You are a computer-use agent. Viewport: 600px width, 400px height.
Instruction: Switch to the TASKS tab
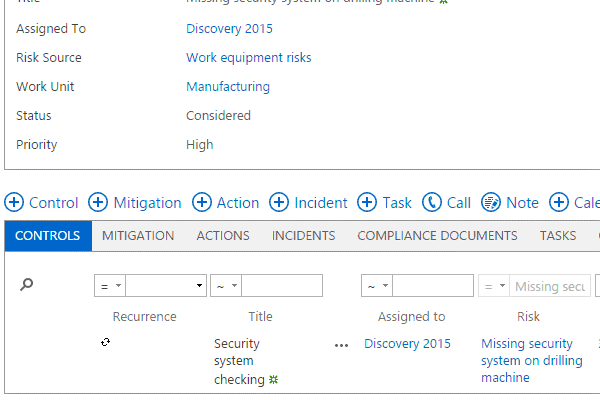tap(558, 235)
